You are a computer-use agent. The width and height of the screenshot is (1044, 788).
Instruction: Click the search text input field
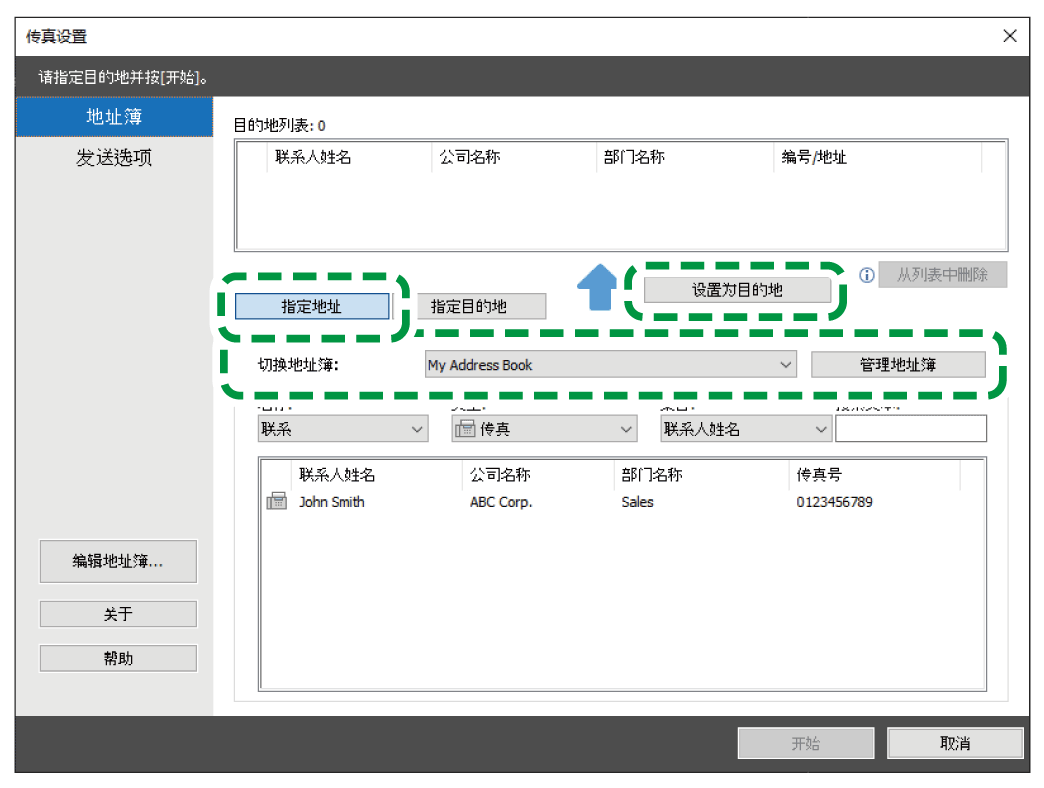point(910,429)
